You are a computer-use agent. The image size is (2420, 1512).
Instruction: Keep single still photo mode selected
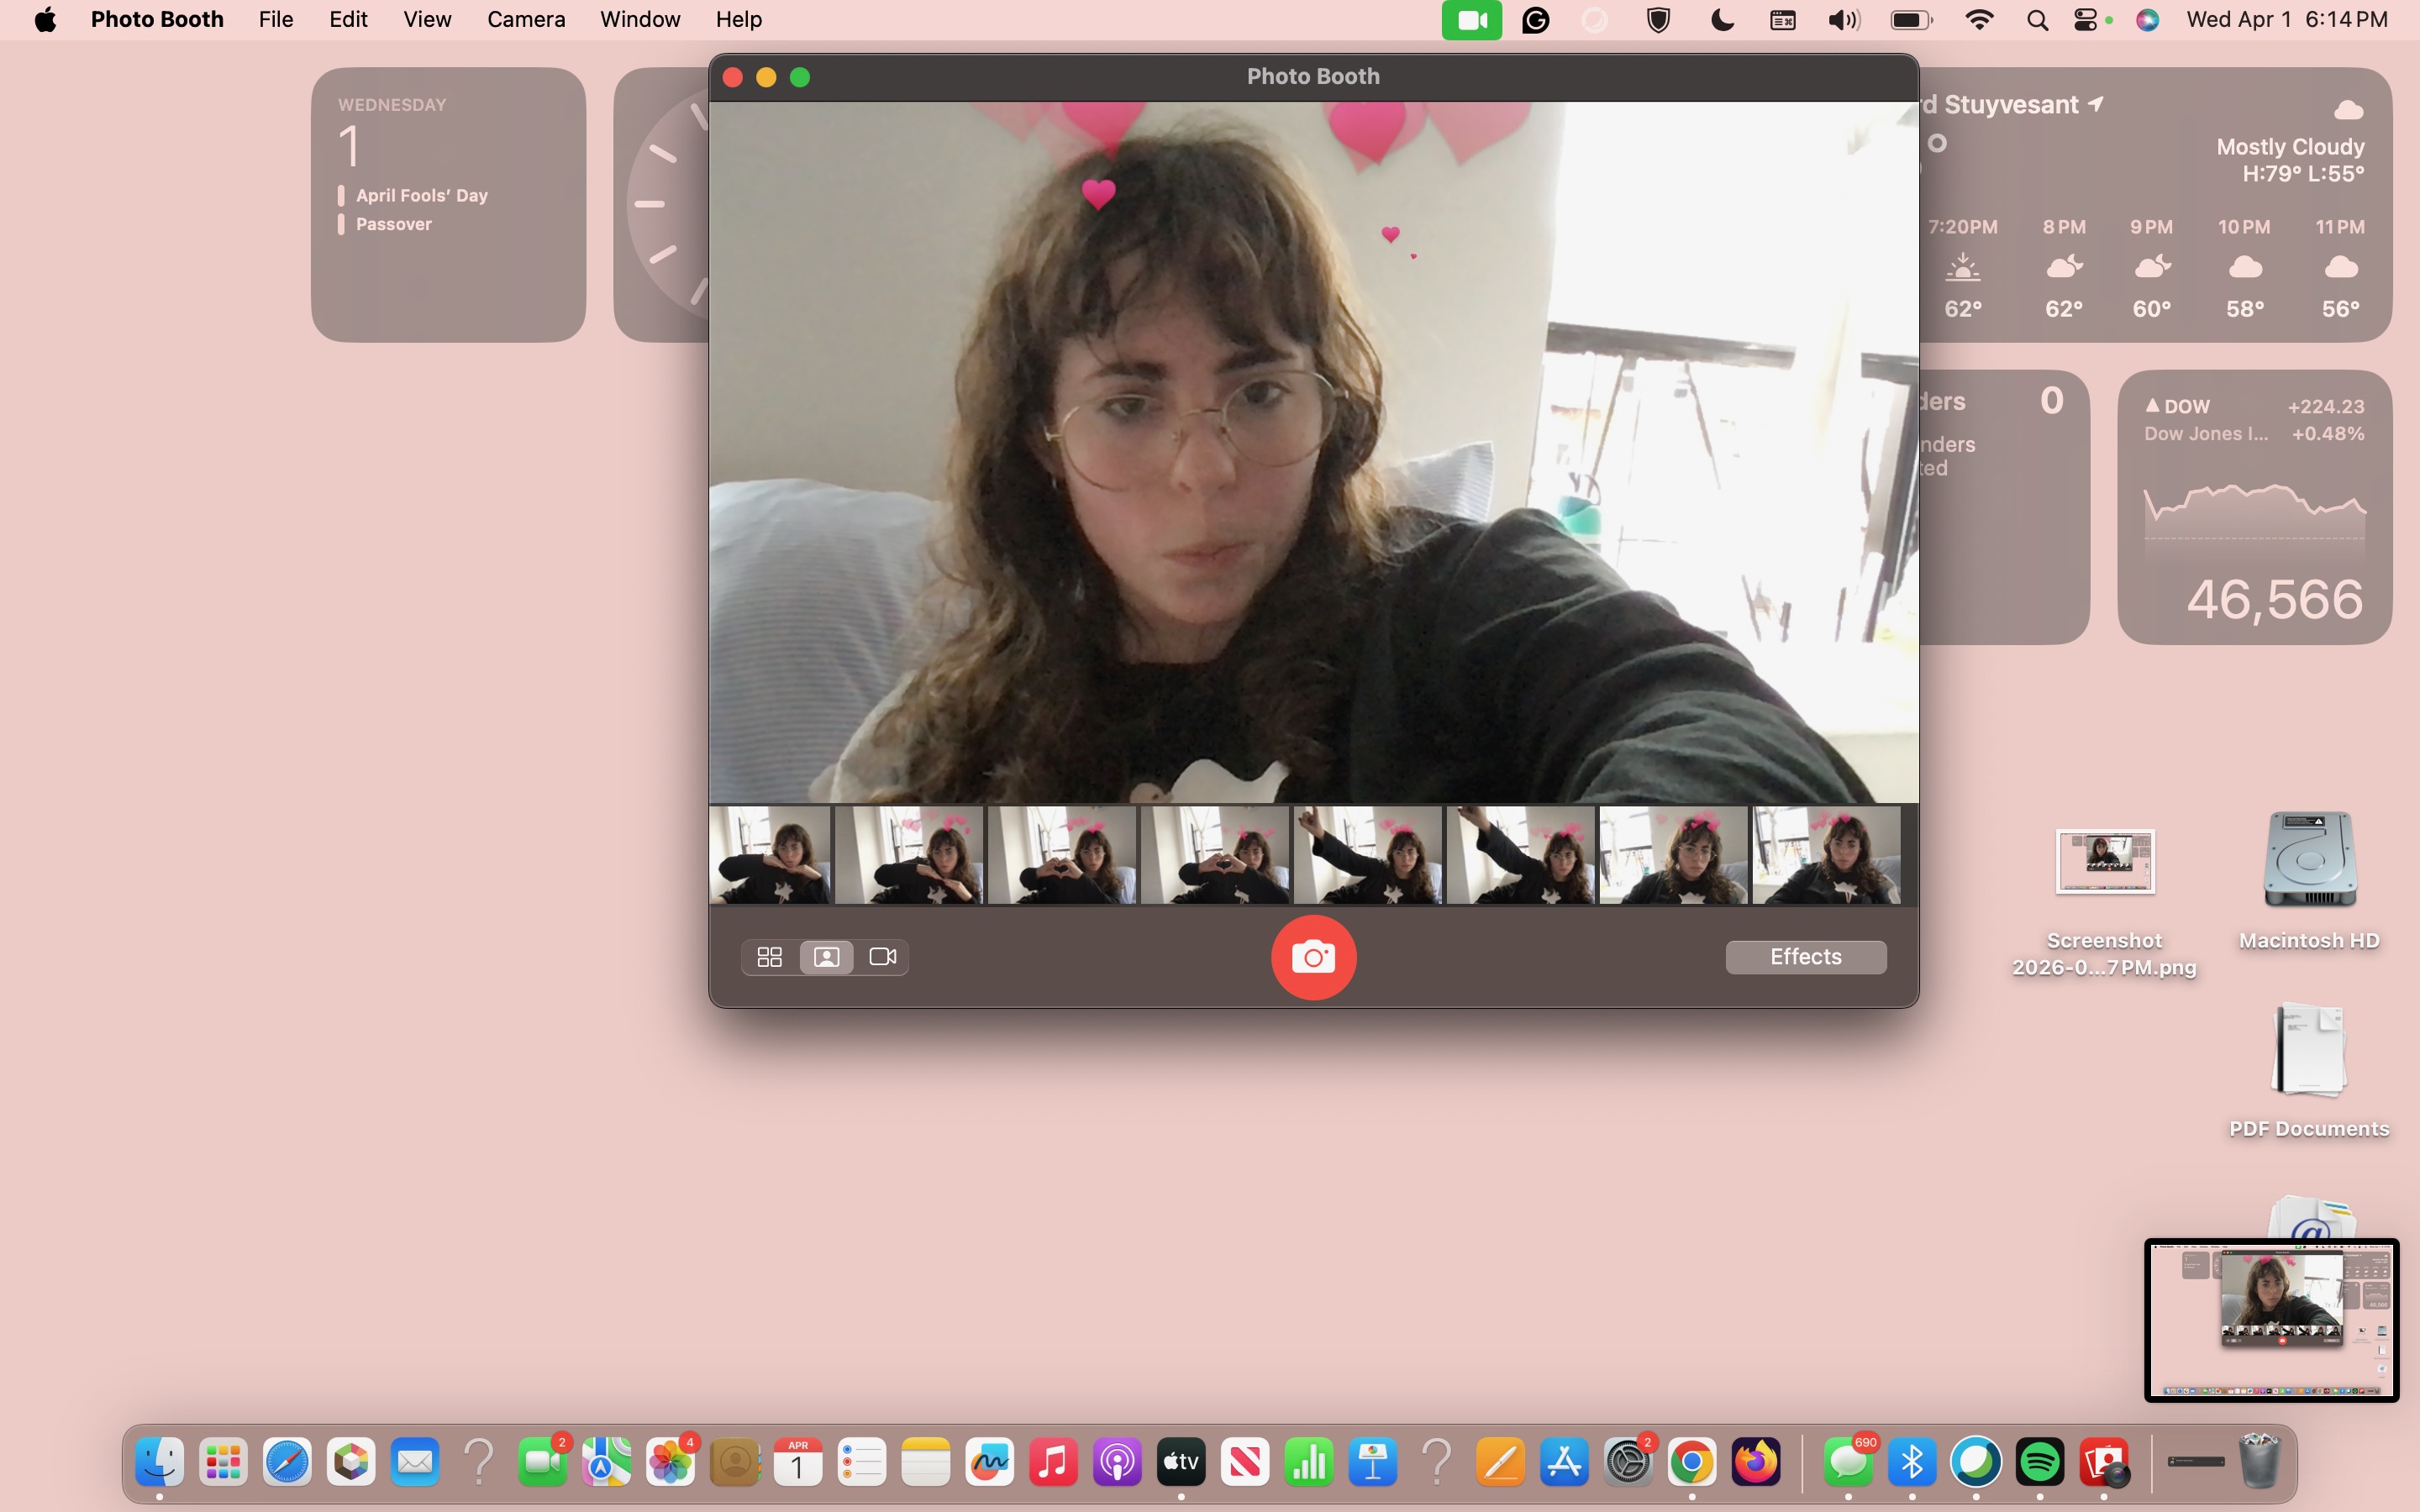click(824, 957)
